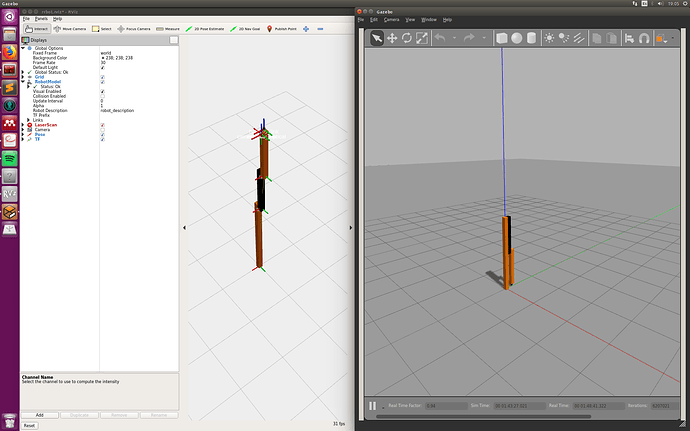Open the RViz Panels menu
The width and height of the screenshot is (690, 431).
[41, 19]
